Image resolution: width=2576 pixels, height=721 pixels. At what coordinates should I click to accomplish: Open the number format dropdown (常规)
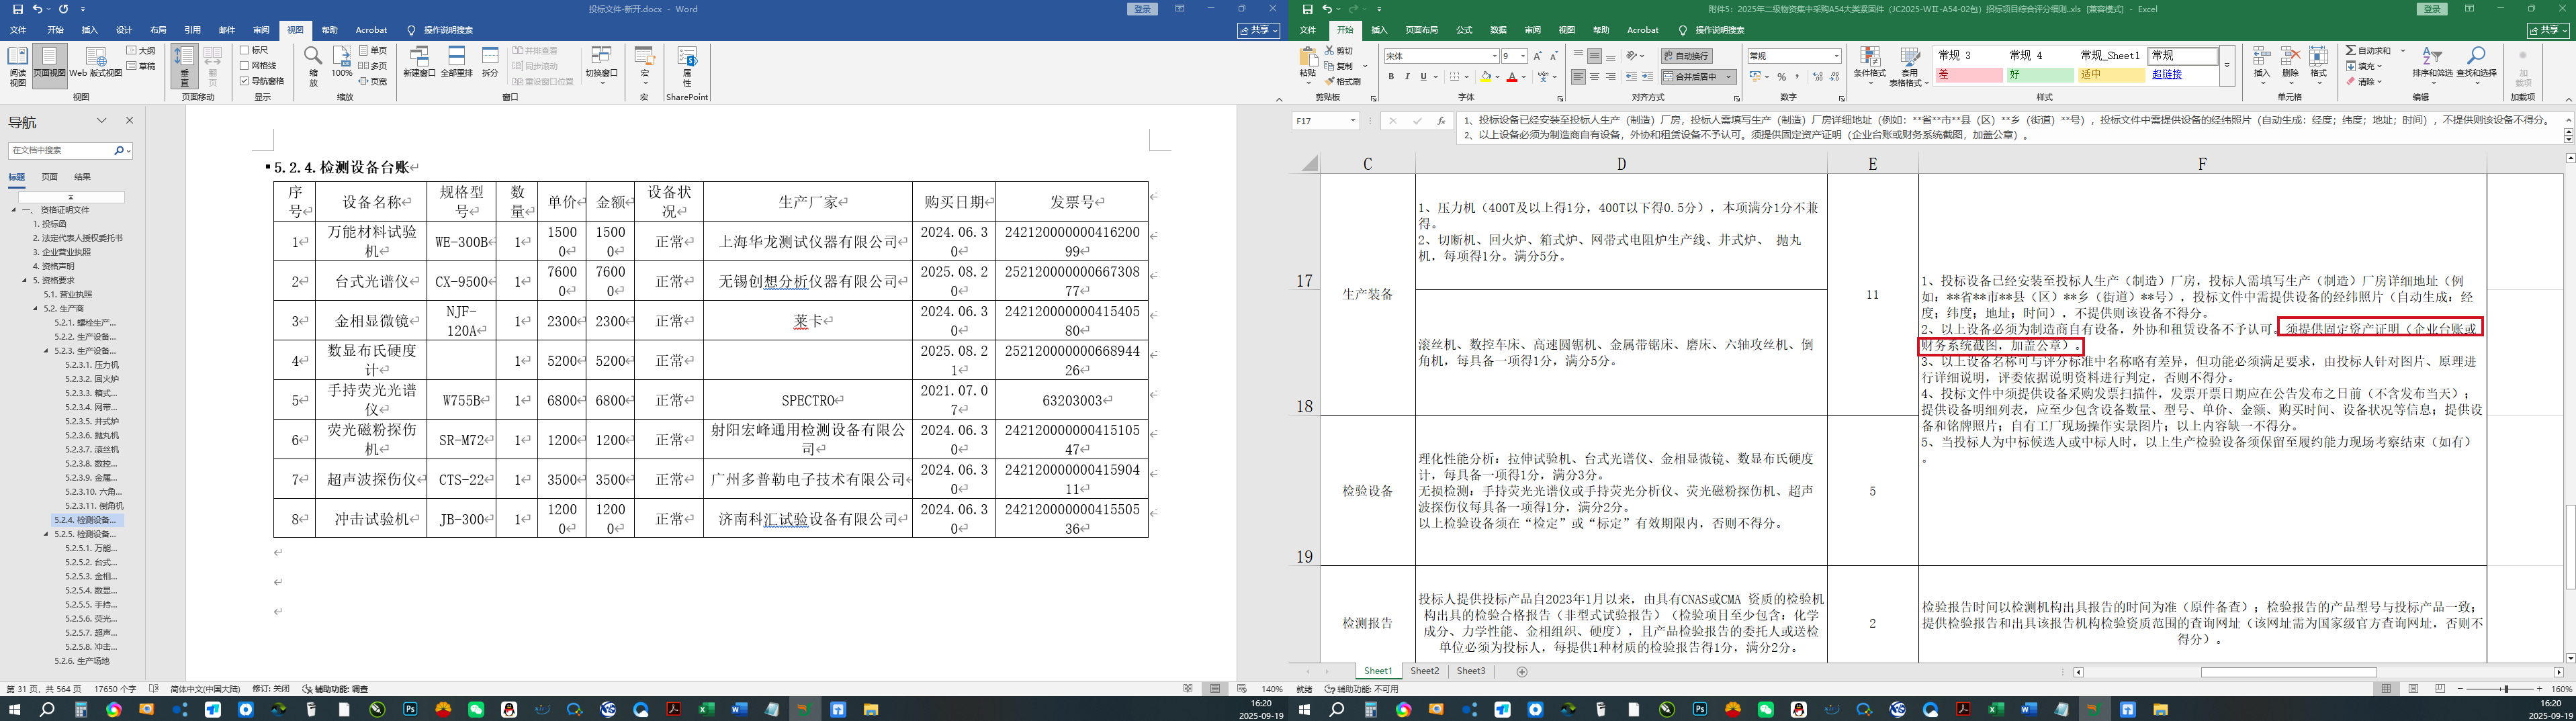coord(1837,56)
